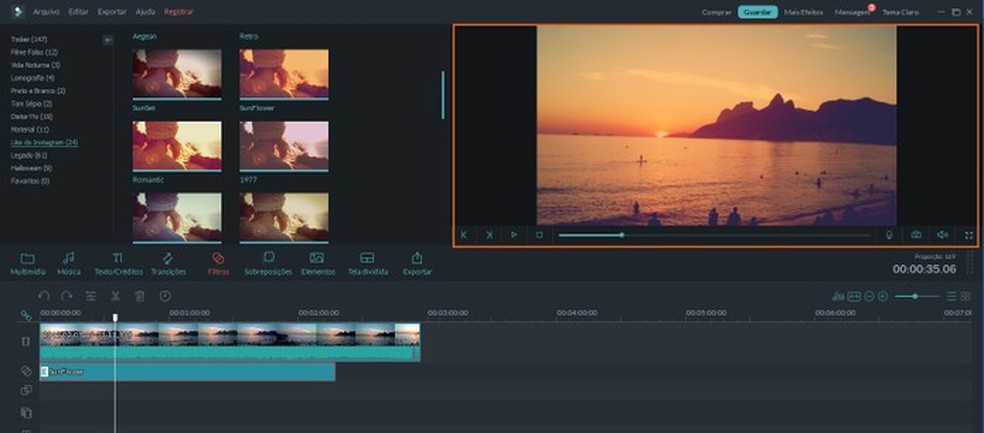Viewport: 984px width, 433px height.
Task: Select the Preto e Branco filter category
Action: click(38, 91)
